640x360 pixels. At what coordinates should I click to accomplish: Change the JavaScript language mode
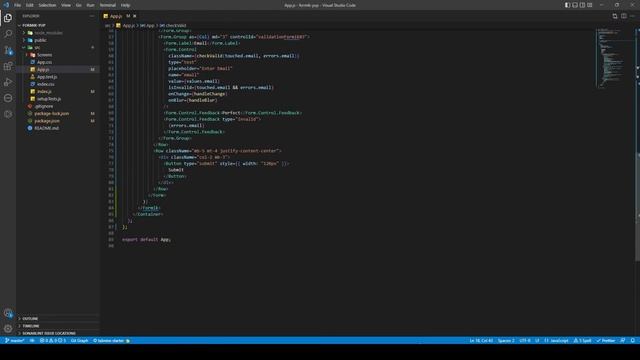coord(556,340)
